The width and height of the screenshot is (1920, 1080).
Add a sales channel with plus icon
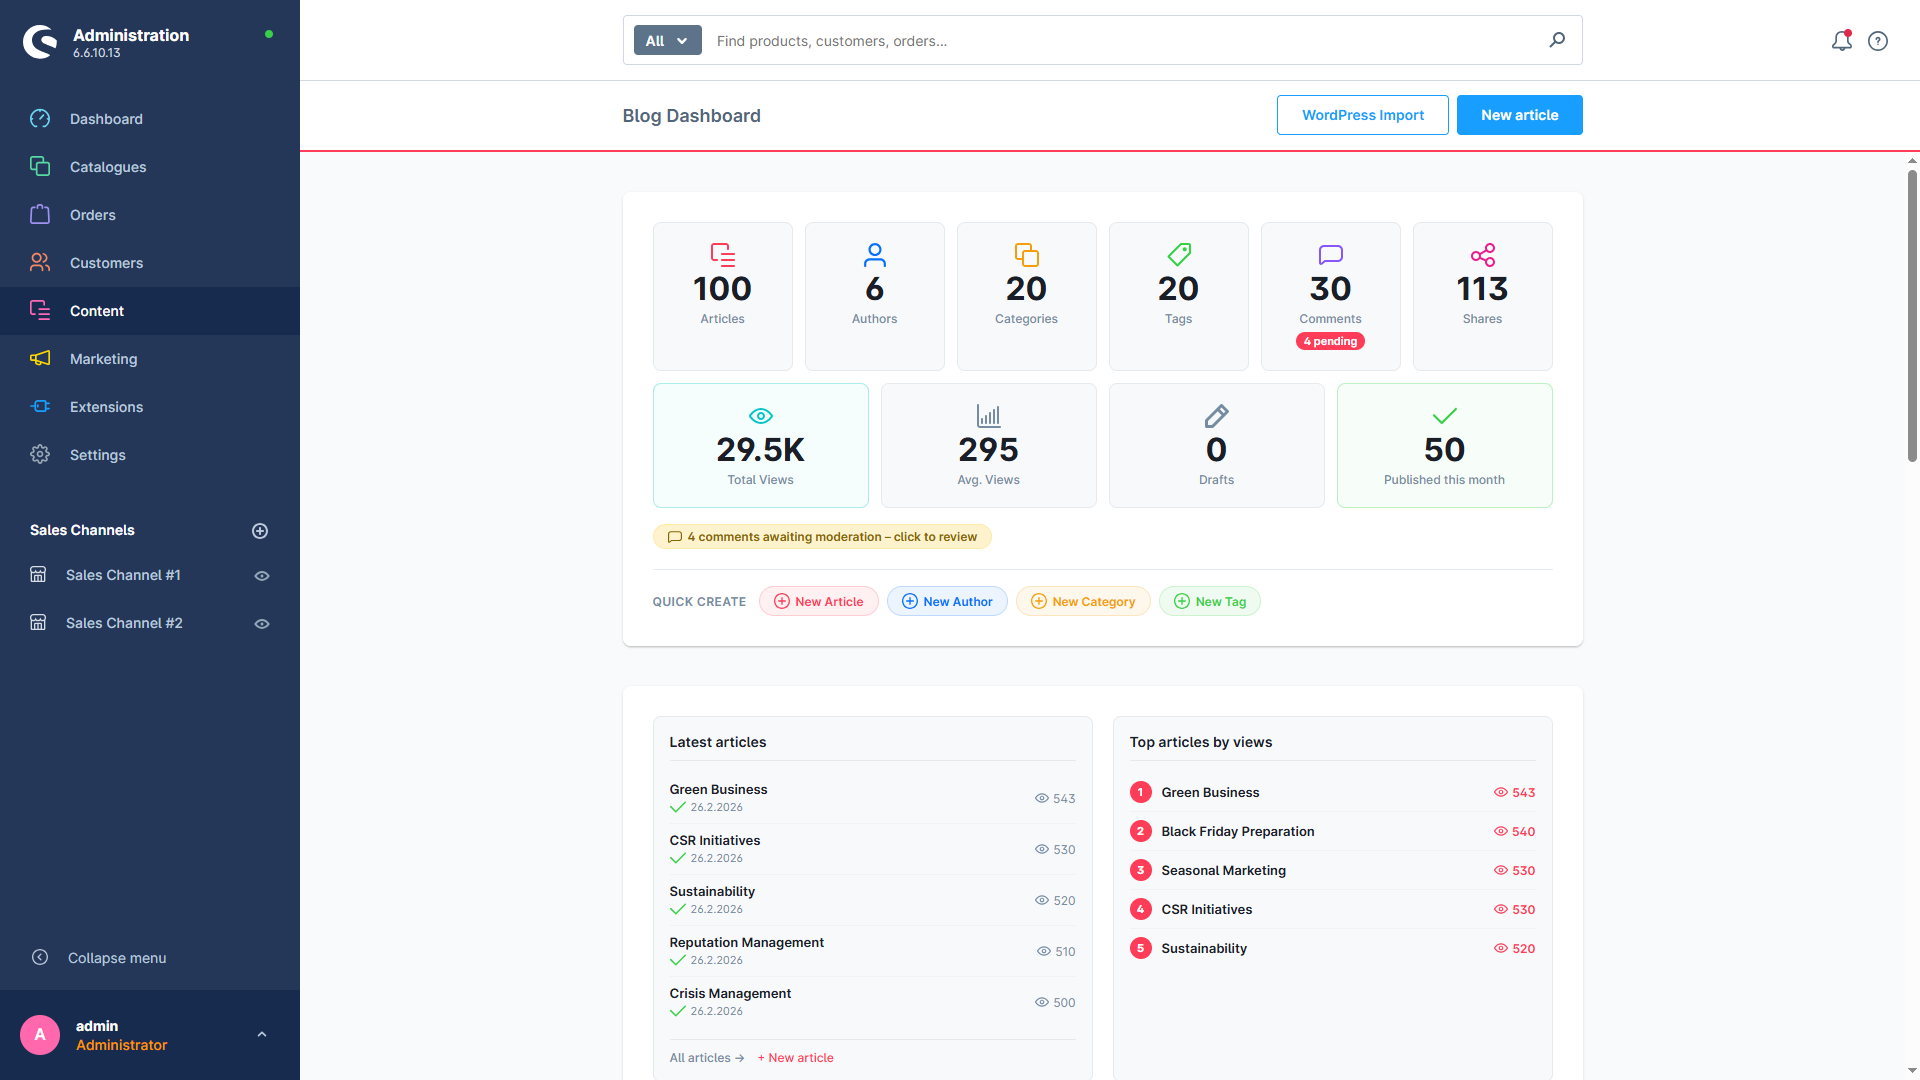tap(260, 531)
